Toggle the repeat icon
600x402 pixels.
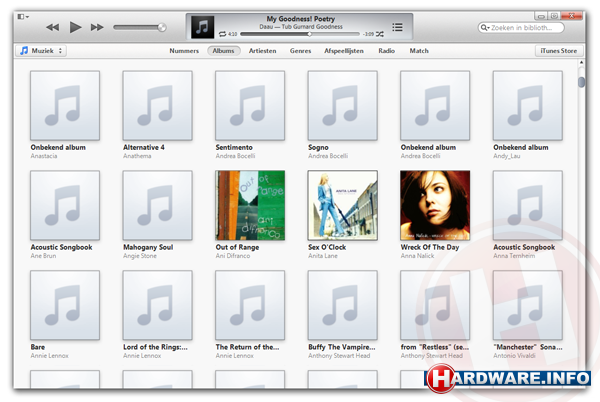pos(222,34)
